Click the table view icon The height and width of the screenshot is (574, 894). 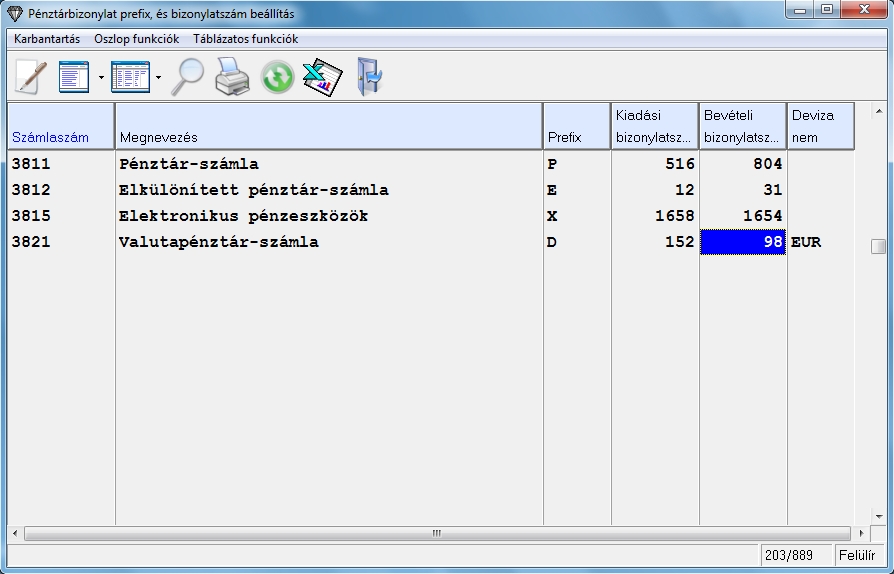click(130, 77)
